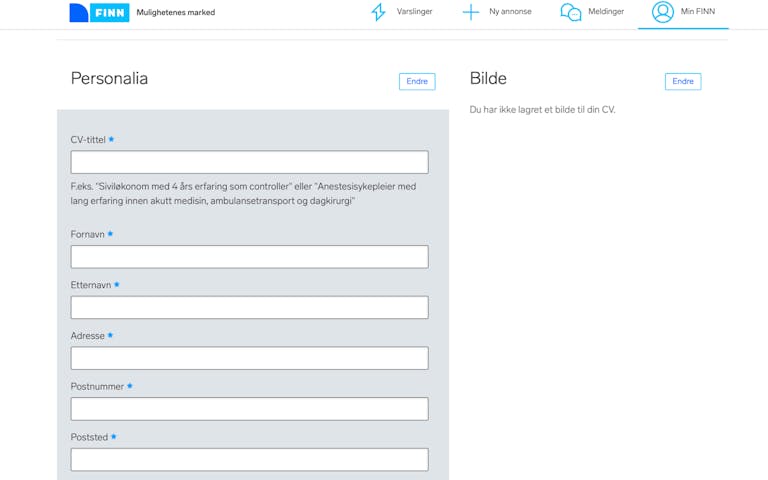Click the FINN logo

click(x=99, y=13)
